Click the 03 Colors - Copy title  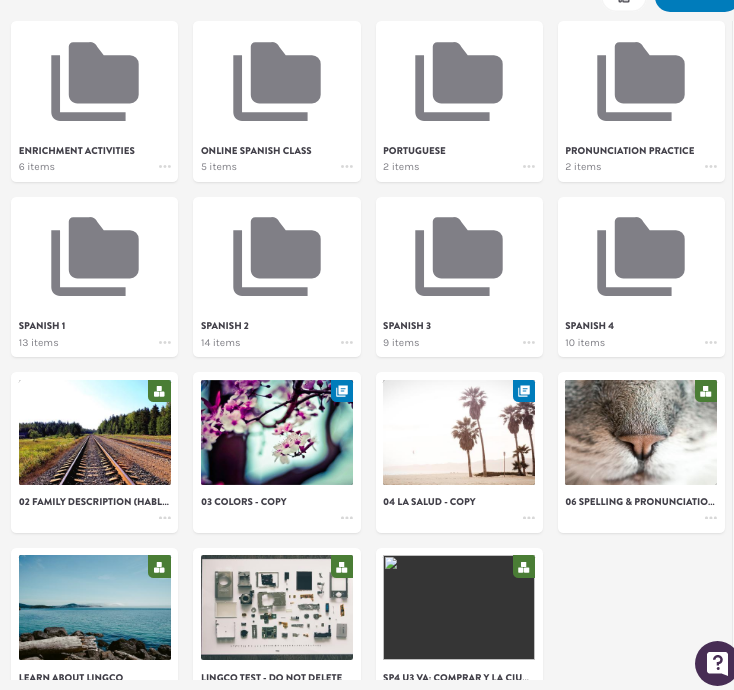244,502
